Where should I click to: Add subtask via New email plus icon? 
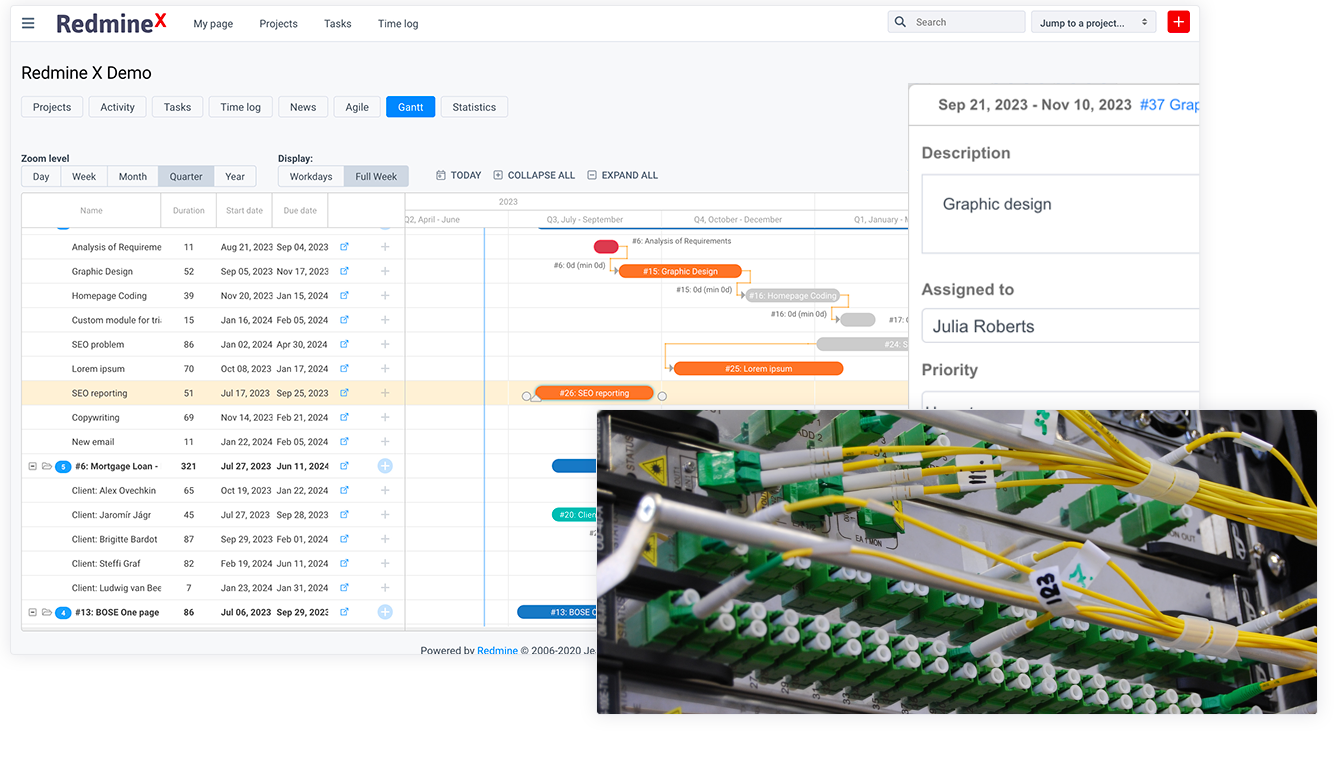coord(385,442)
